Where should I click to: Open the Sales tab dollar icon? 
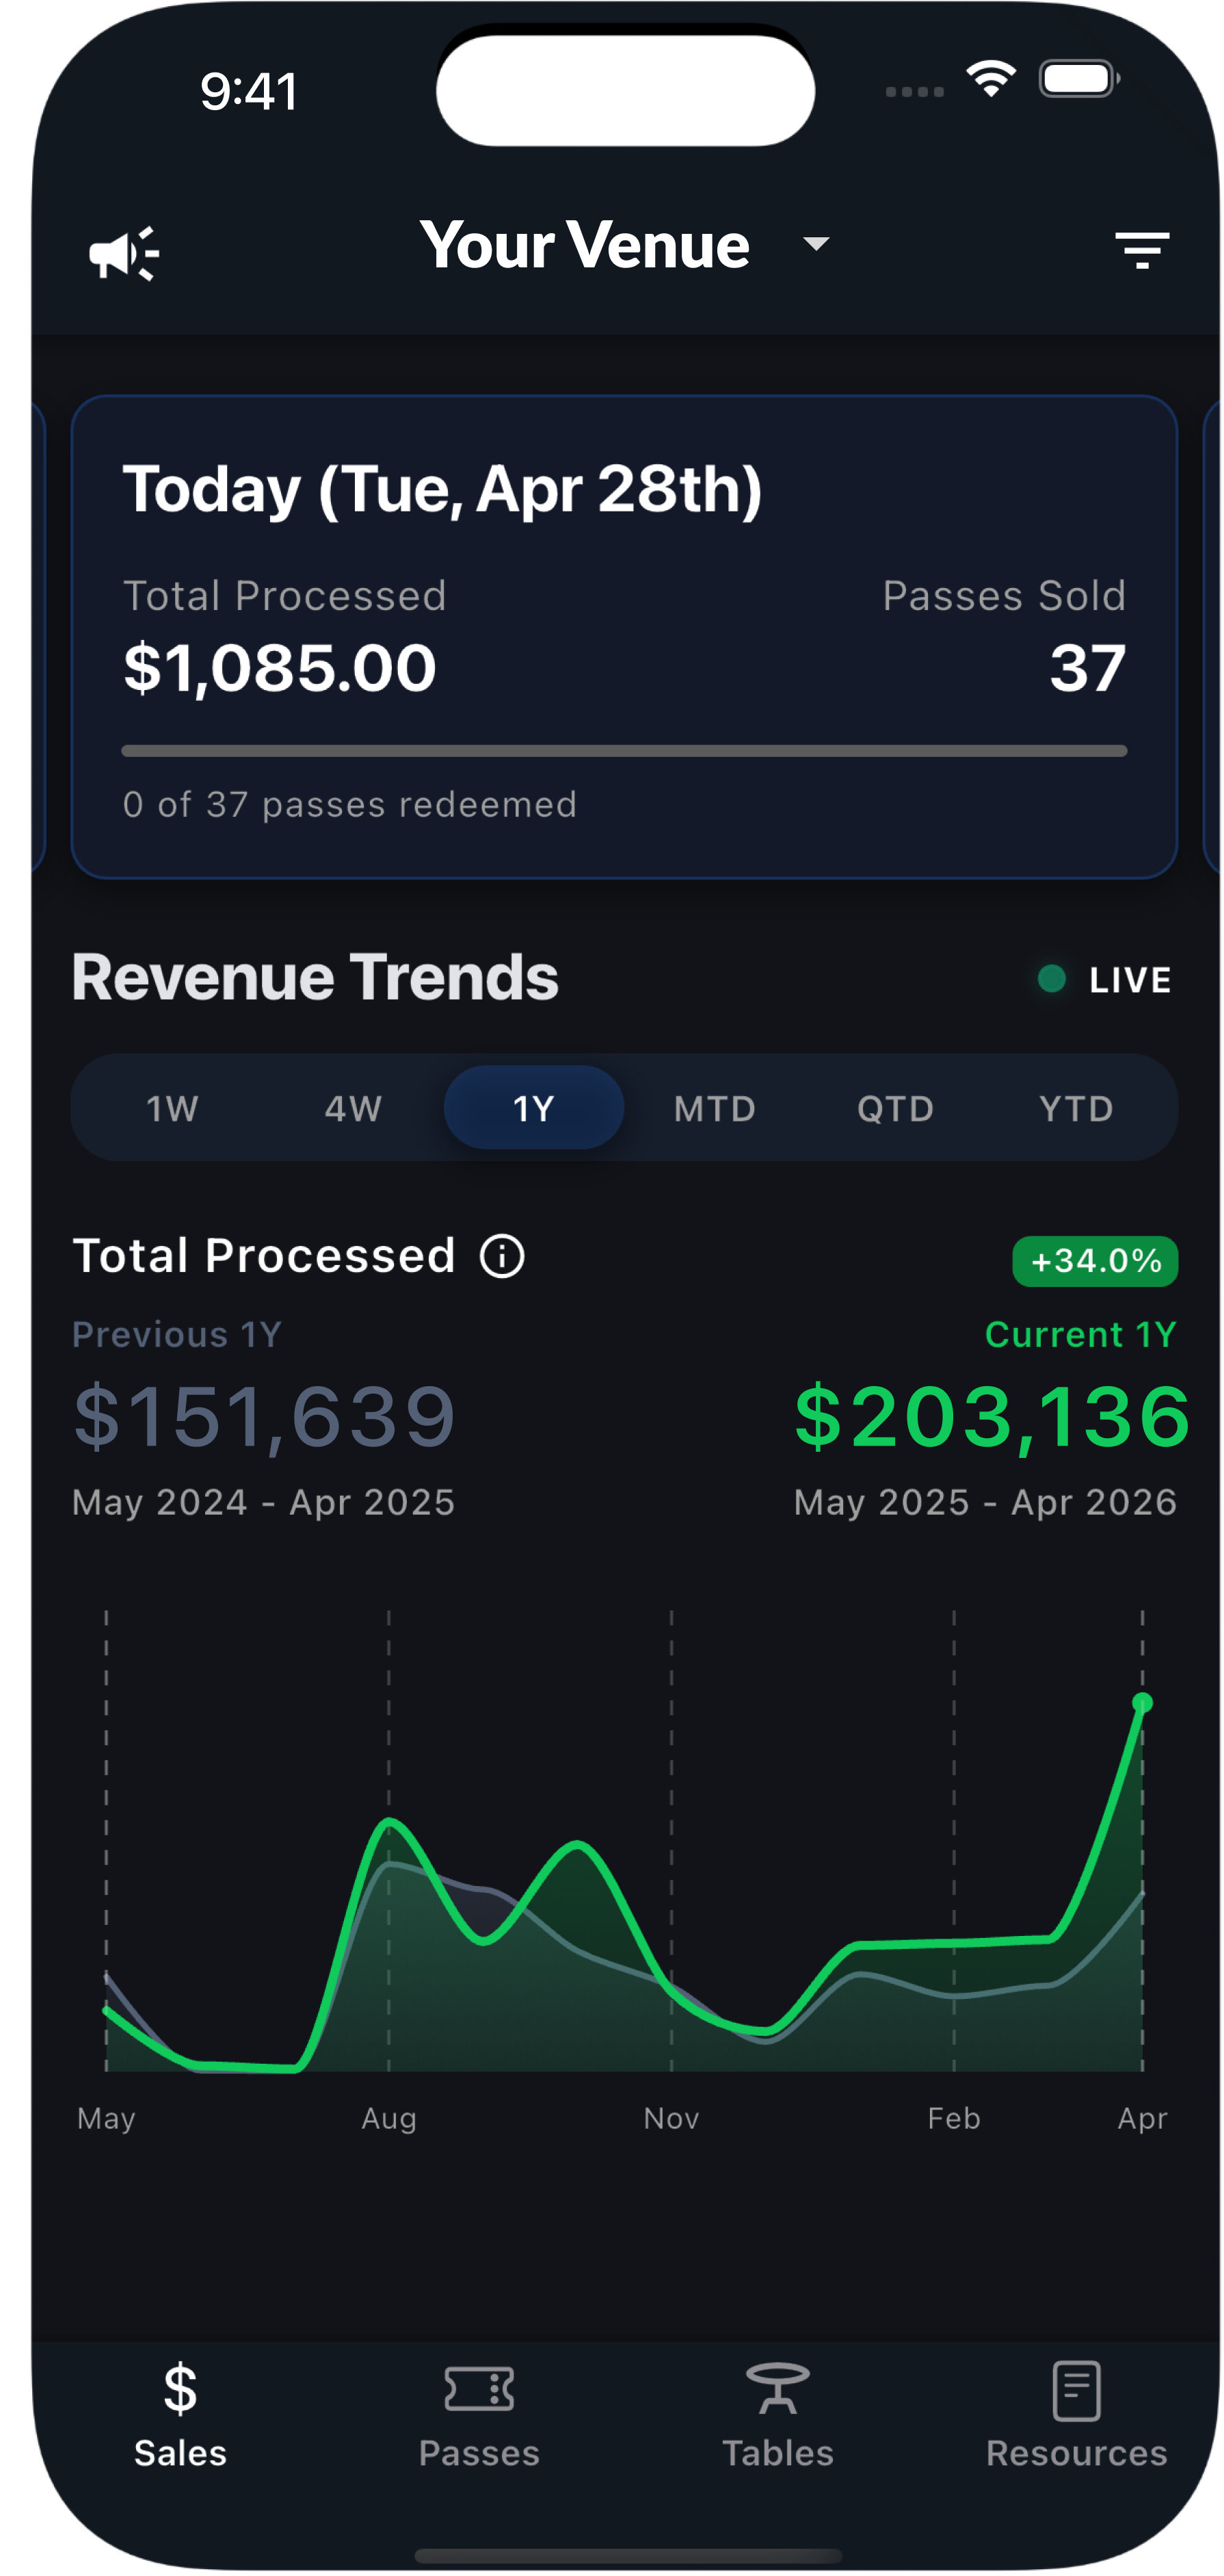180,2390
